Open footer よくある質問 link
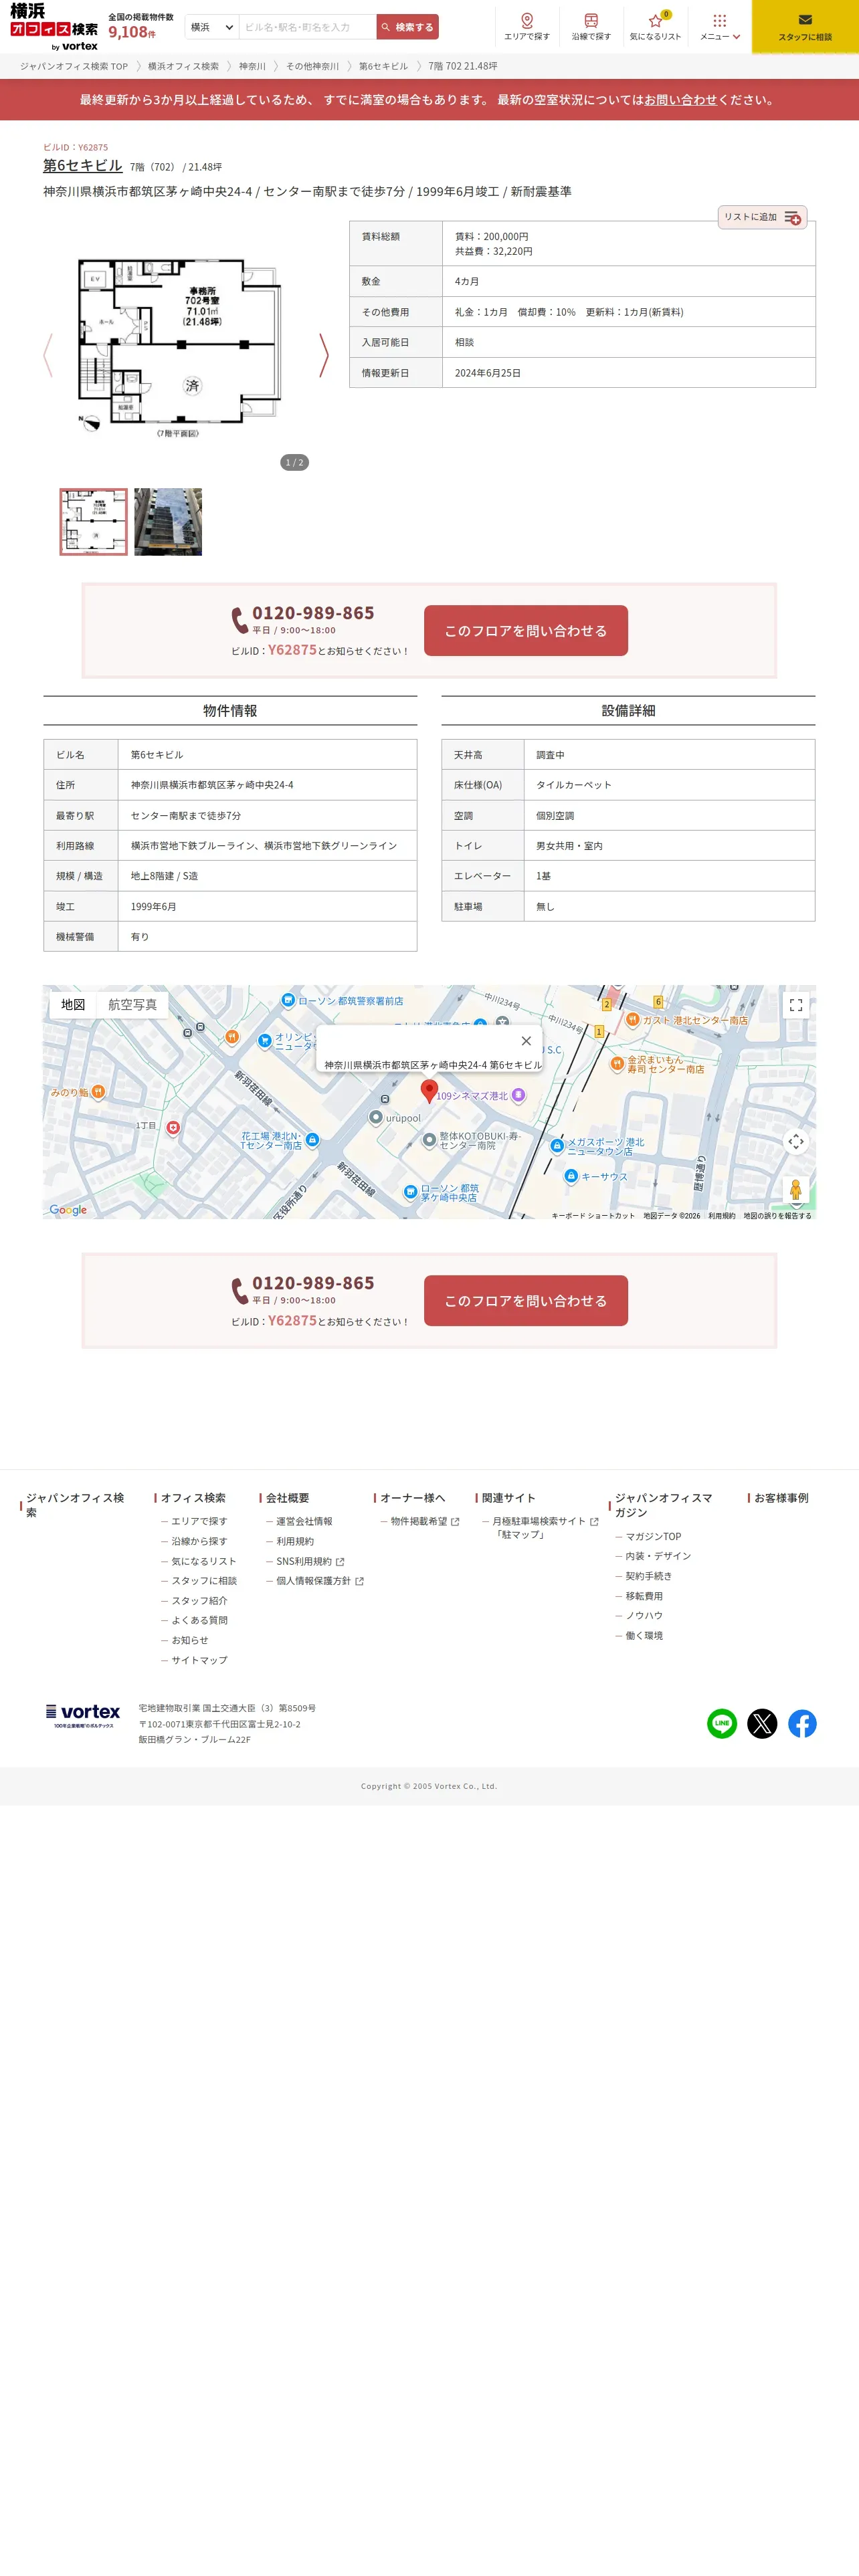 click(x=199, y=1621)
